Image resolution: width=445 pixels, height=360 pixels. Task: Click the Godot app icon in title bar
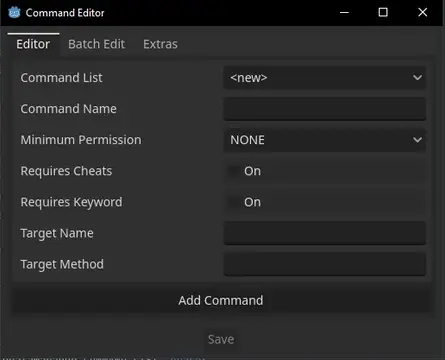tap(14, 13)
